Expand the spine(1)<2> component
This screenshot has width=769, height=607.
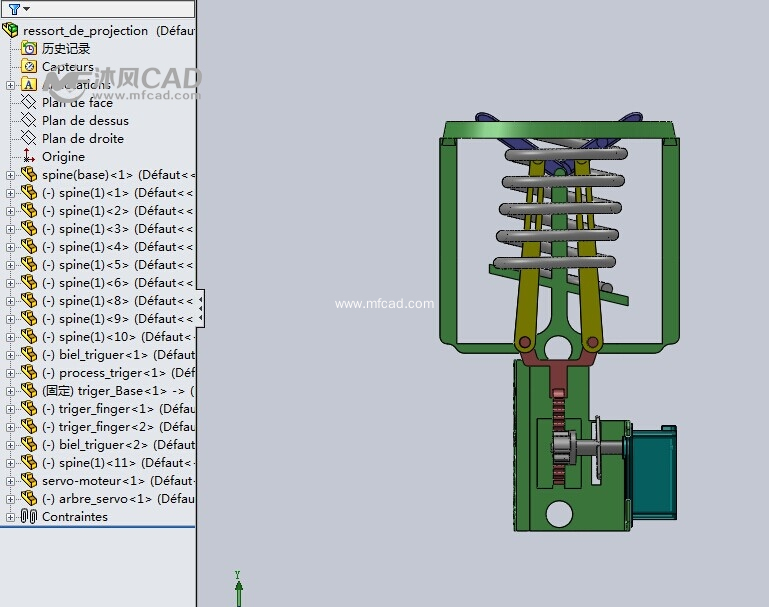[x=10, y=211]
